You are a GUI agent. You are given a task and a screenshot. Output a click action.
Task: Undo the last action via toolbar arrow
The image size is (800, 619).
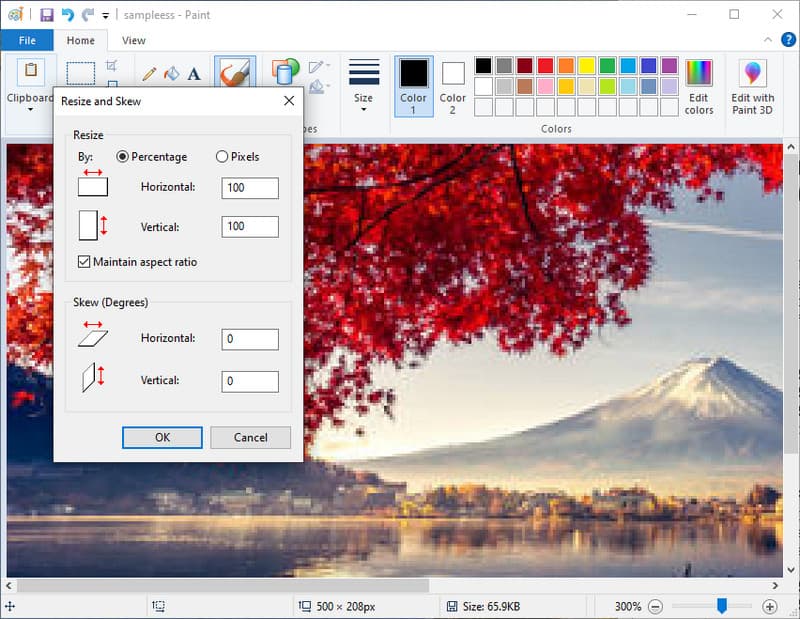click(x=67, y=15)
